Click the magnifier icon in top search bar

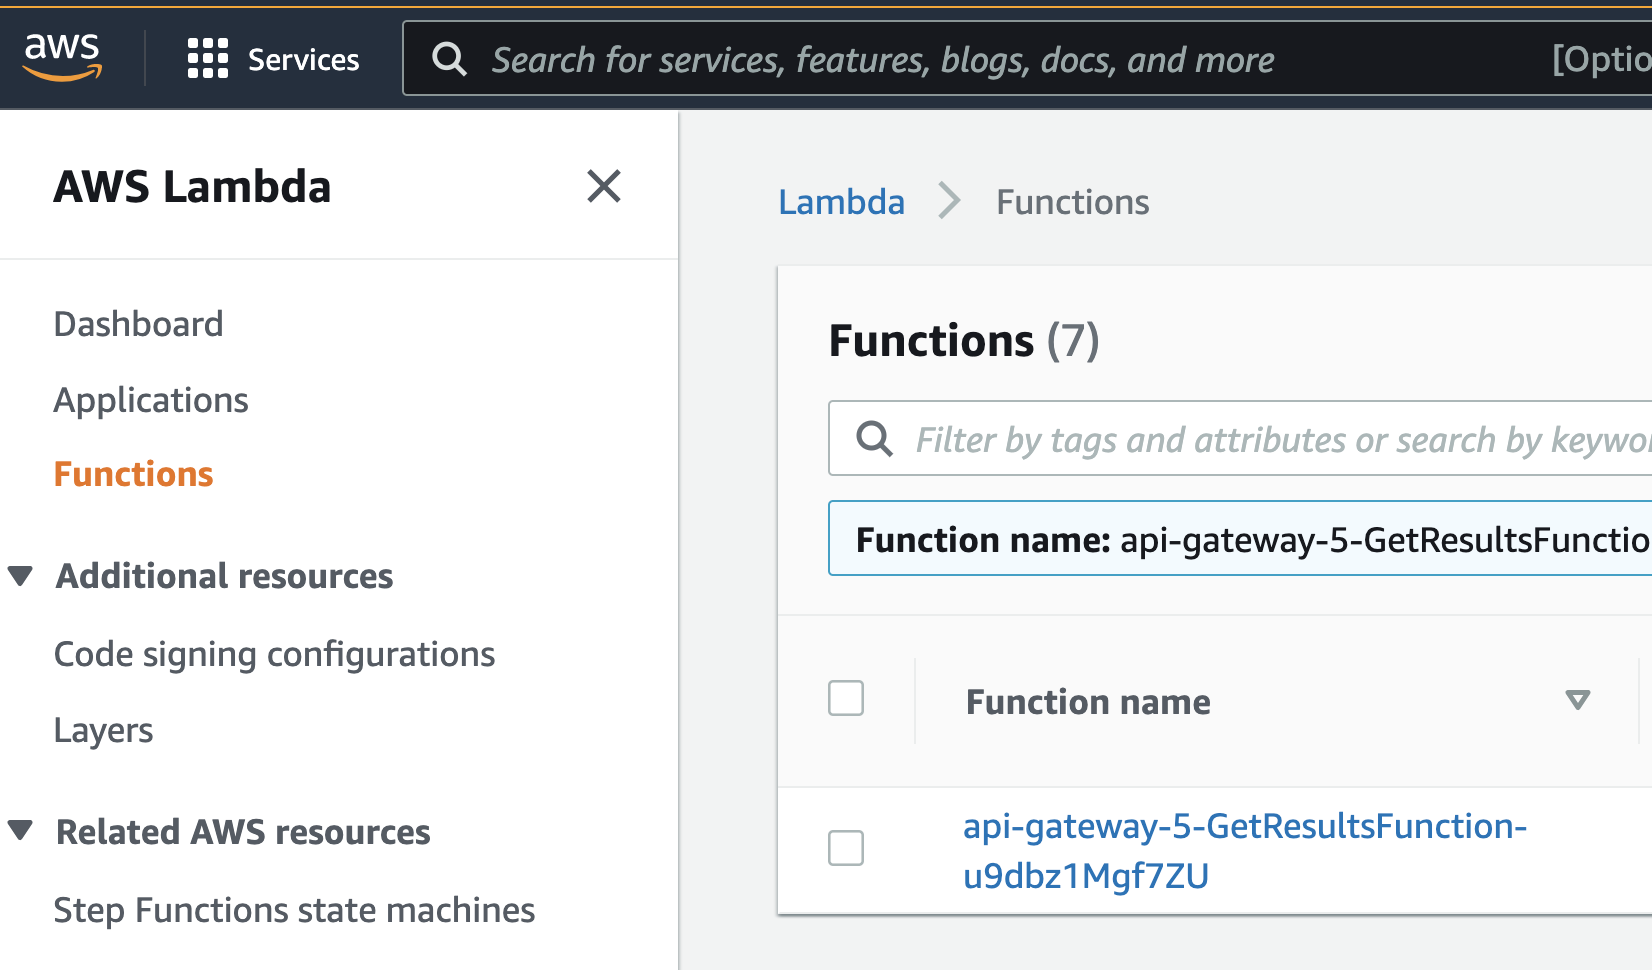point(449,60)
